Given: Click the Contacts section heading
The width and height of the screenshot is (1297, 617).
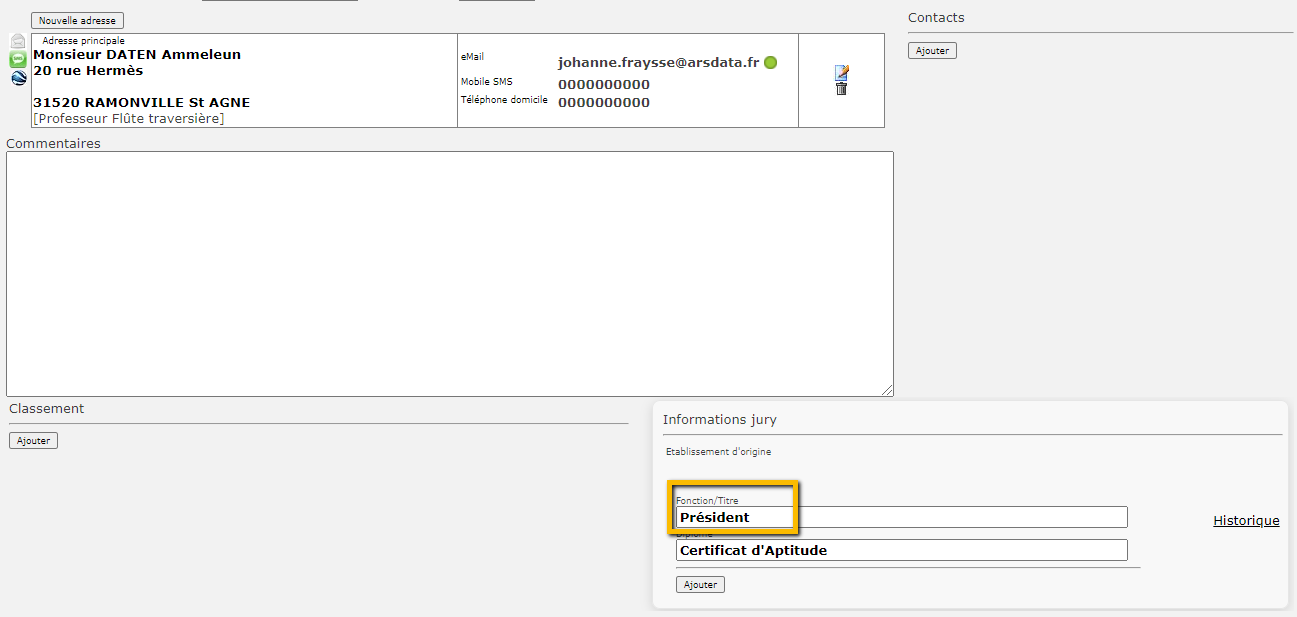Looking at the screenshot, I should point(936,18).
